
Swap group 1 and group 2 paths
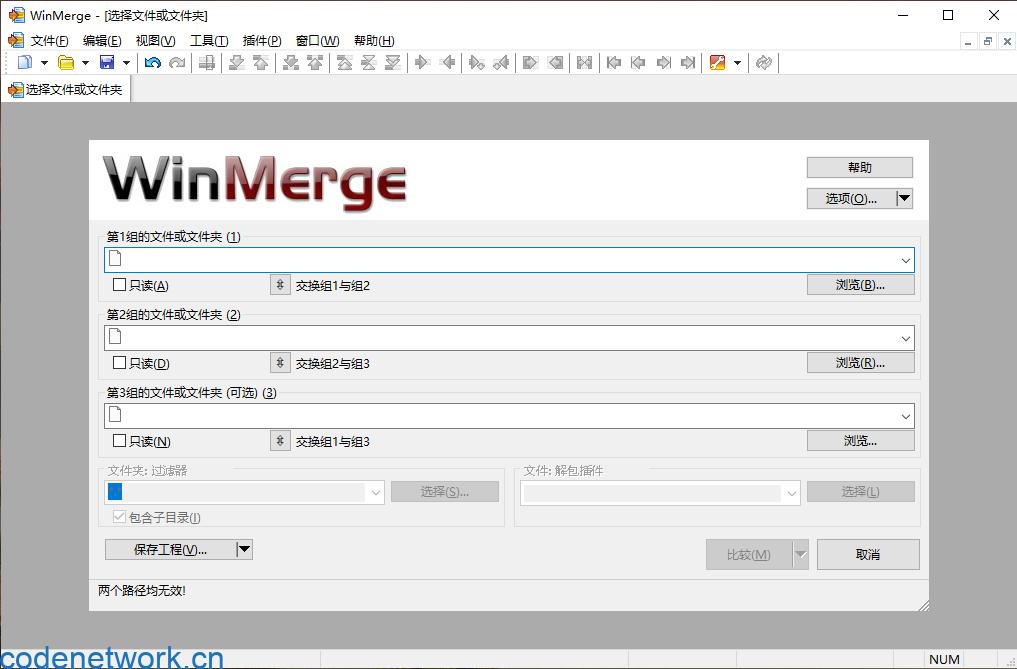pos(280,285)
